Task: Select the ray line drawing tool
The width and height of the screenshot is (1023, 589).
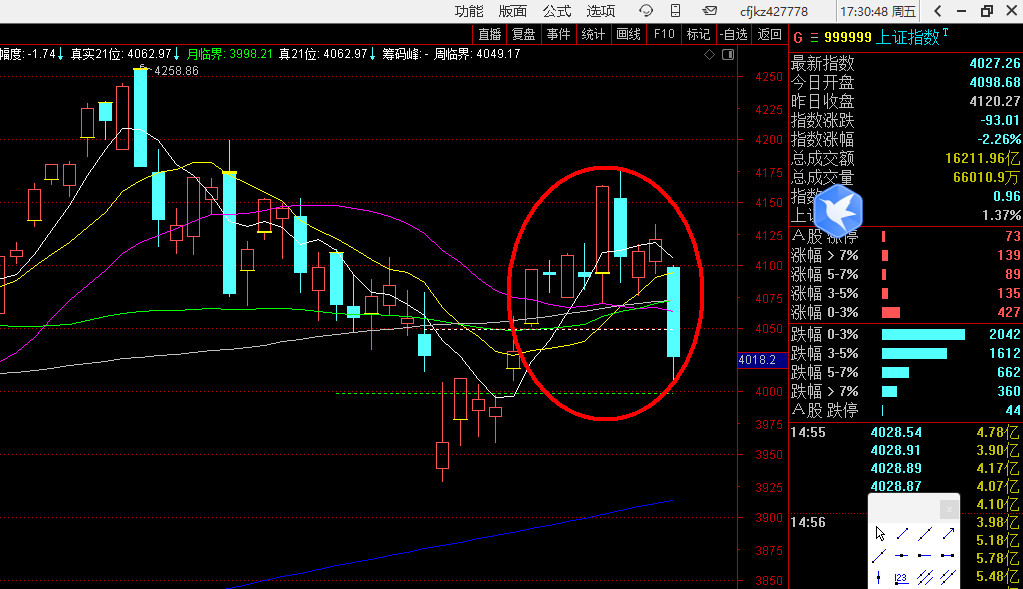Action: (x=879, y=556)
